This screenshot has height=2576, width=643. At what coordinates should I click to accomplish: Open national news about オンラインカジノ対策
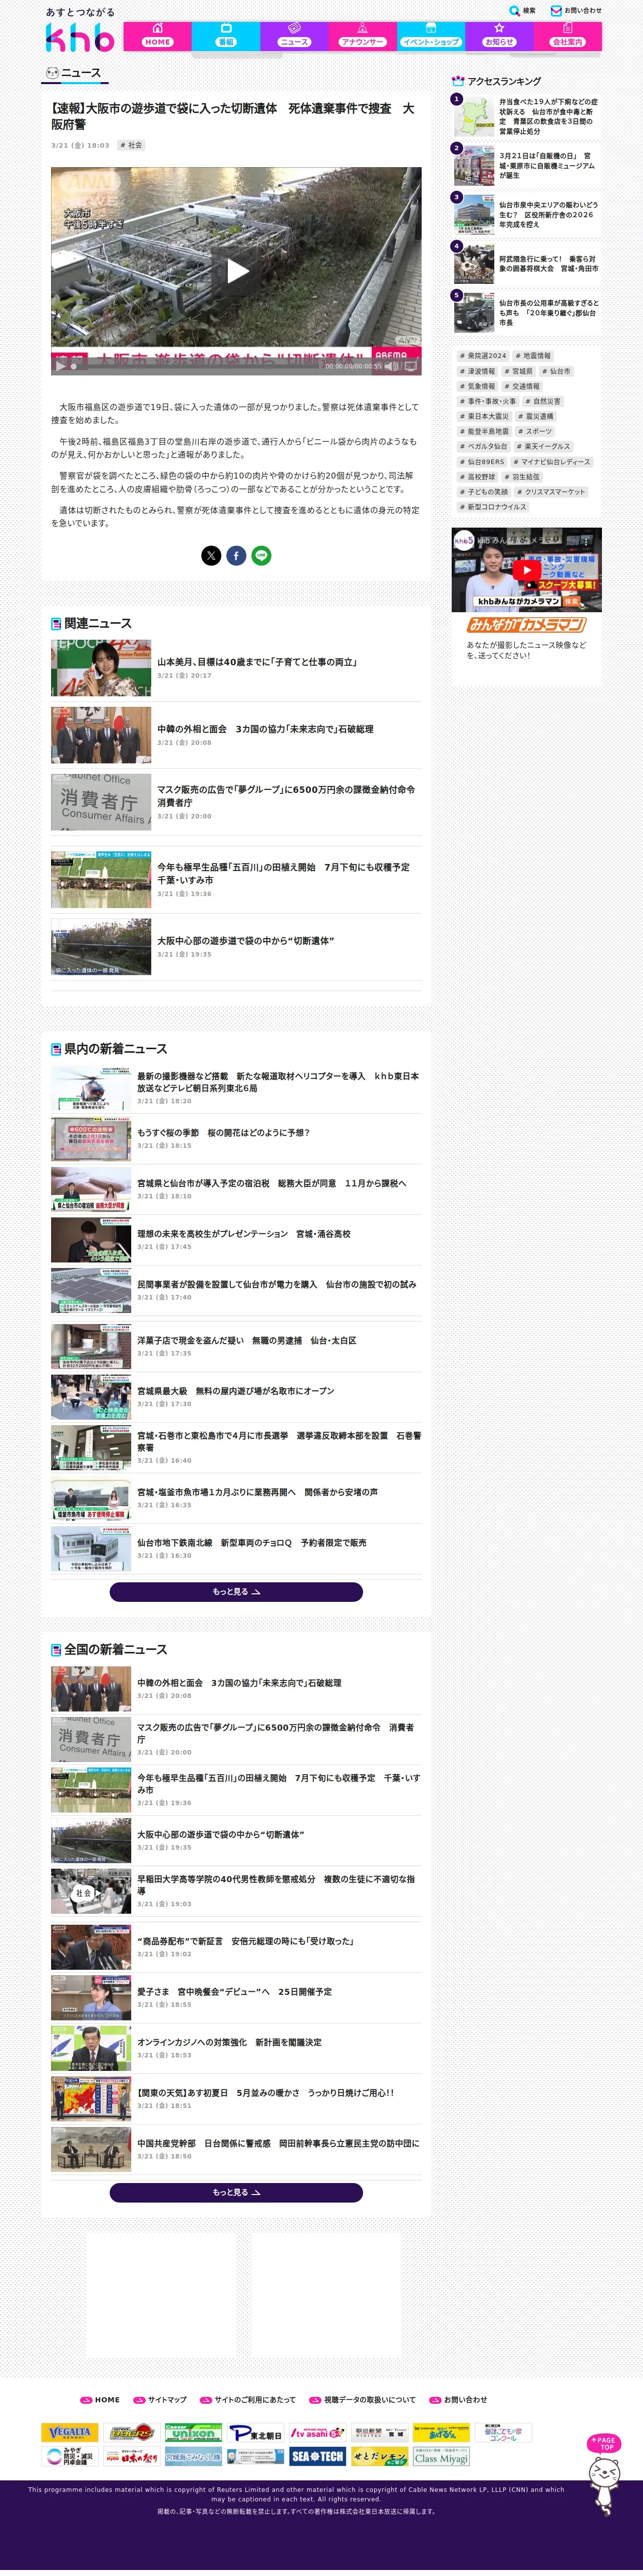(x=236, y=2048)
